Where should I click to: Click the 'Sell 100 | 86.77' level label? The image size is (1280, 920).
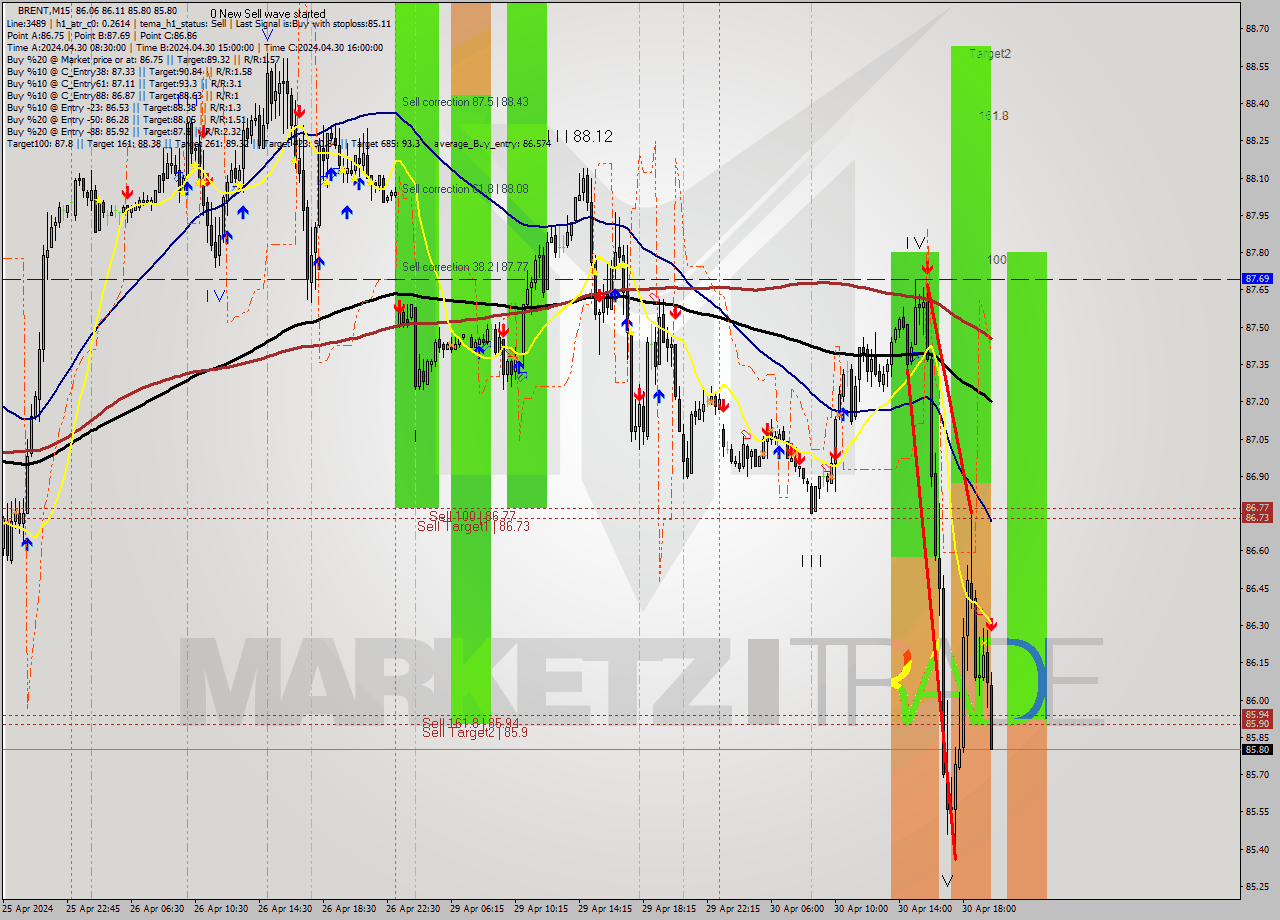click(472, 515)
